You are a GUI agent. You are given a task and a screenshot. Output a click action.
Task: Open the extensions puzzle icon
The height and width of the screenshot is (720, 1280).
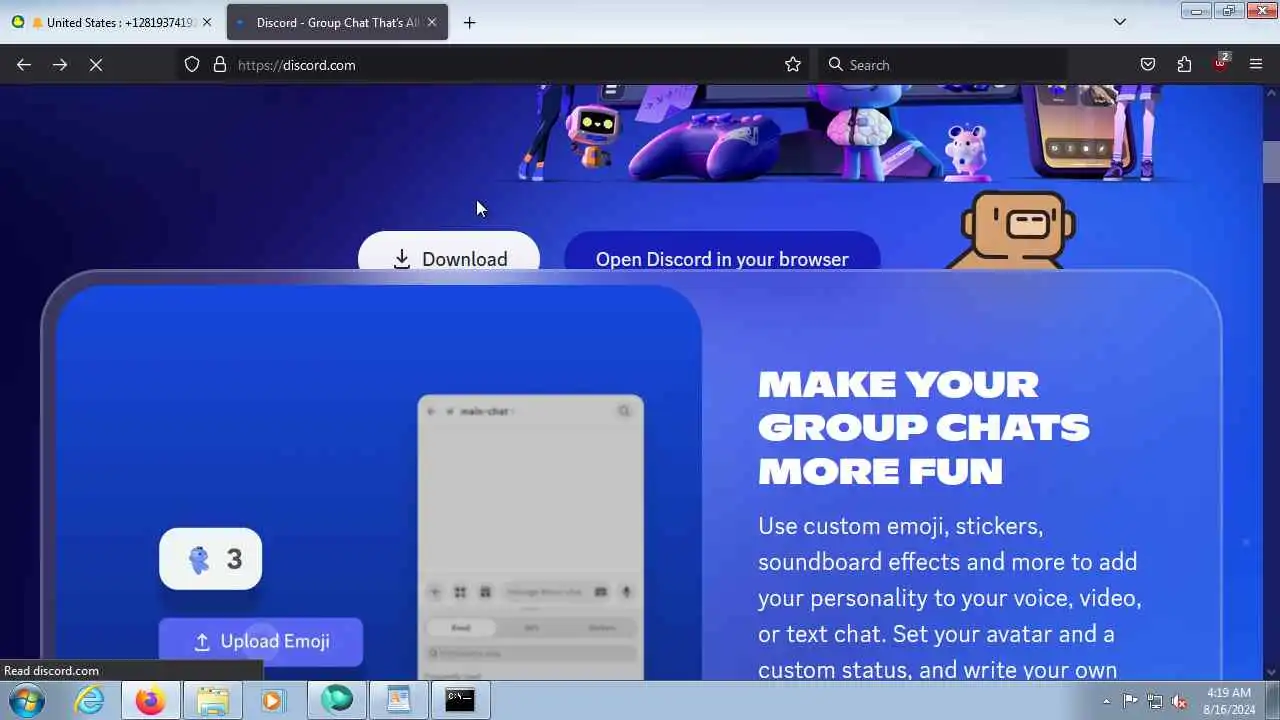1184,65
